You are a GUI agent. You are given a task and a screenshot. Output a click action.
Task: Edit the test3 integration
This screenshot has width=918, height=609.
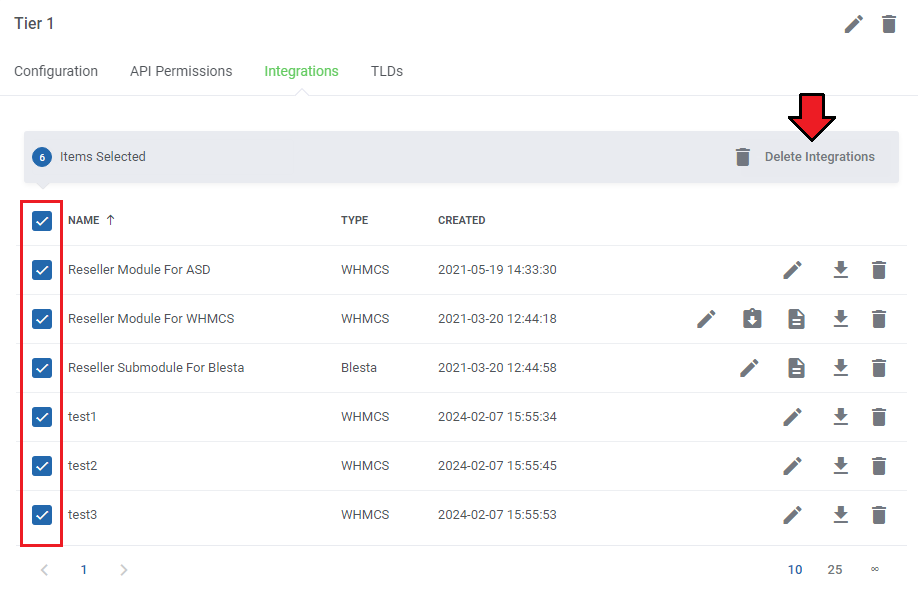click(x=792, y=515)
